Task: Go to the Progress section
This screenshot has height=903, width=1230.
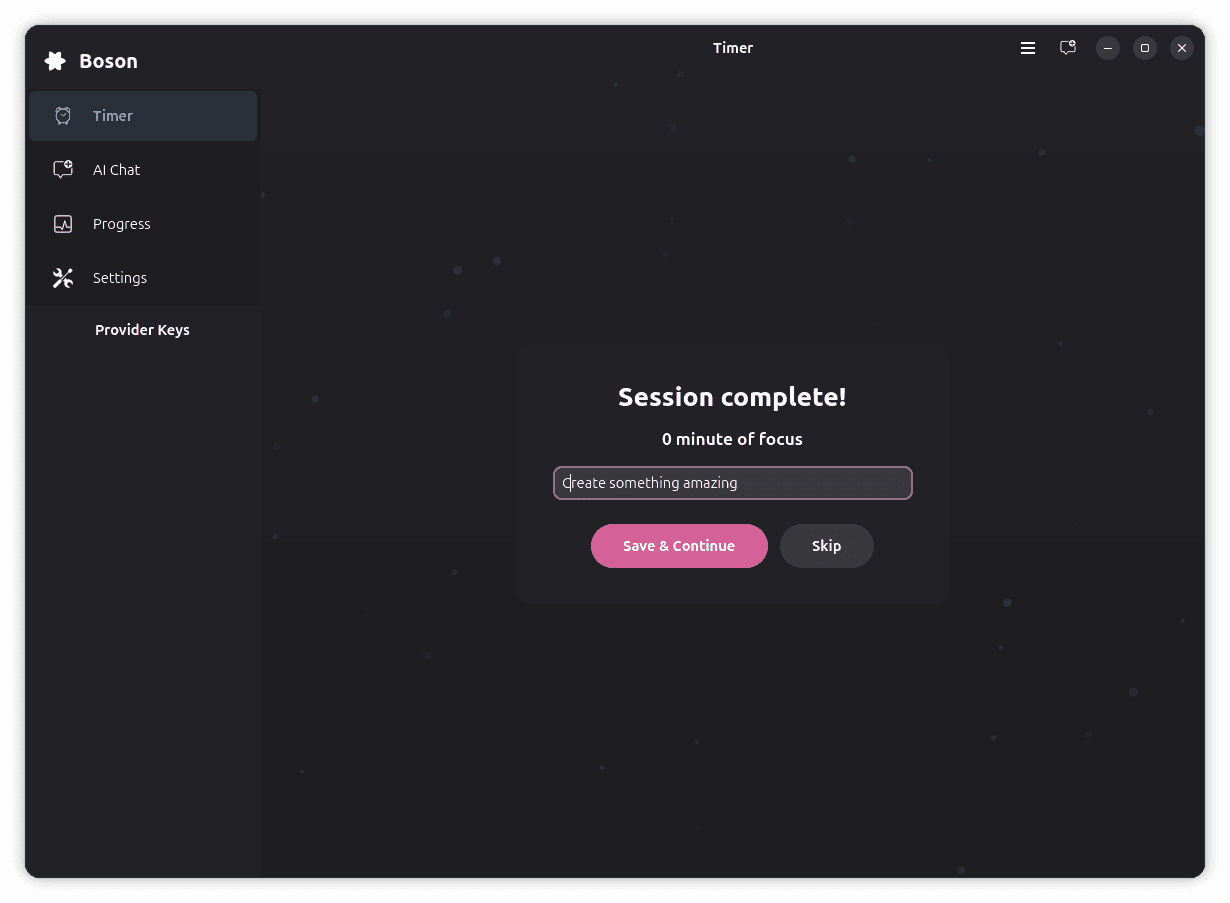Action: [x=143, y=224]
